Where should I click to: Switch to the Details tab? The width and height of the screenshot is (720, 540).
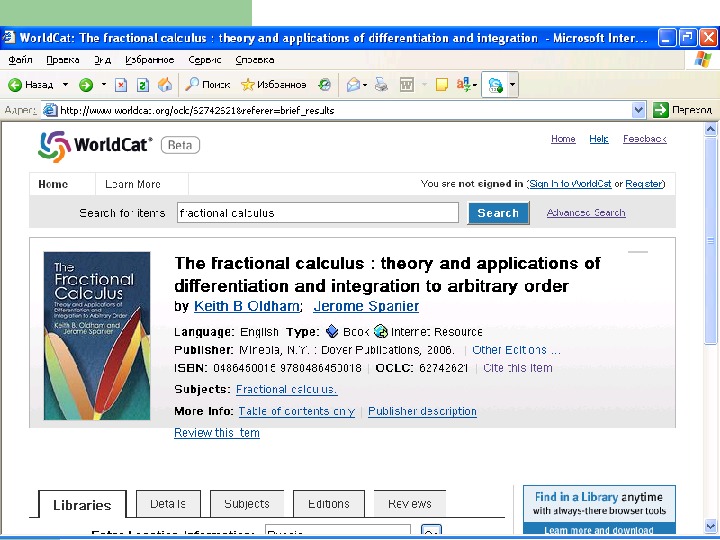pos(168,504)
